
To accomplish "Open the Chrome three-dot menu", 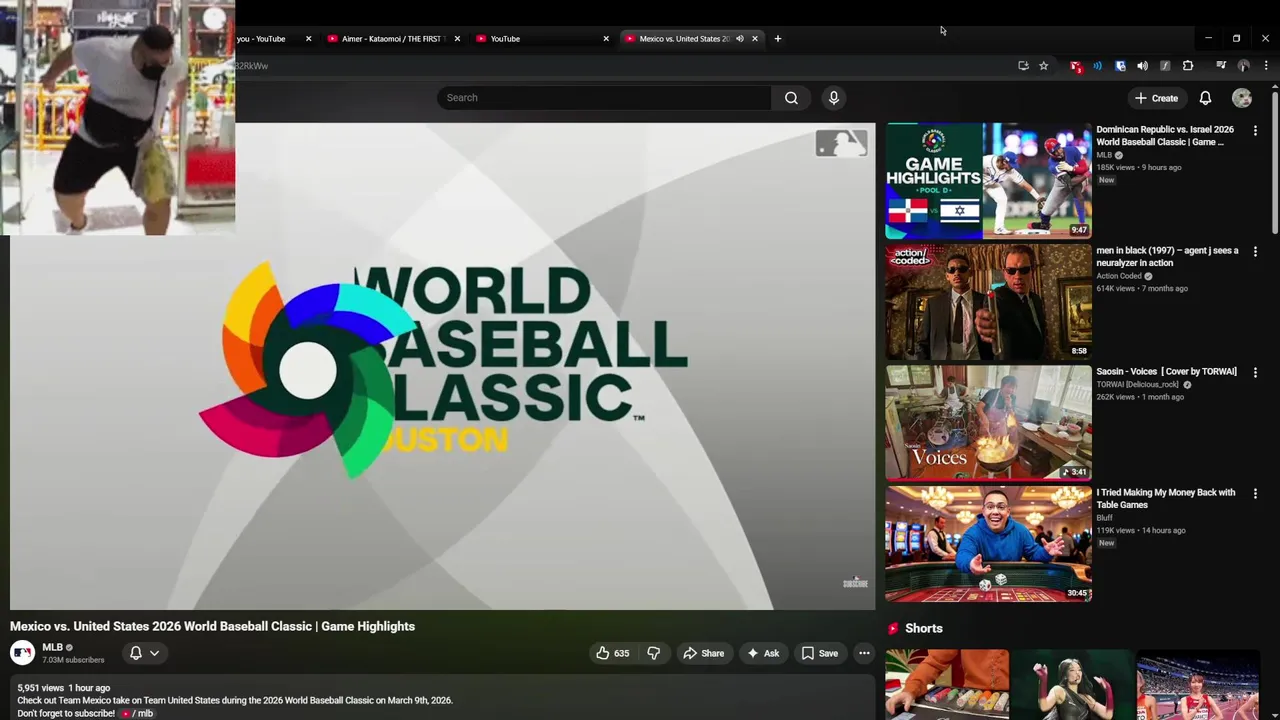I will pyautogui.click(x=1266, y=66).
